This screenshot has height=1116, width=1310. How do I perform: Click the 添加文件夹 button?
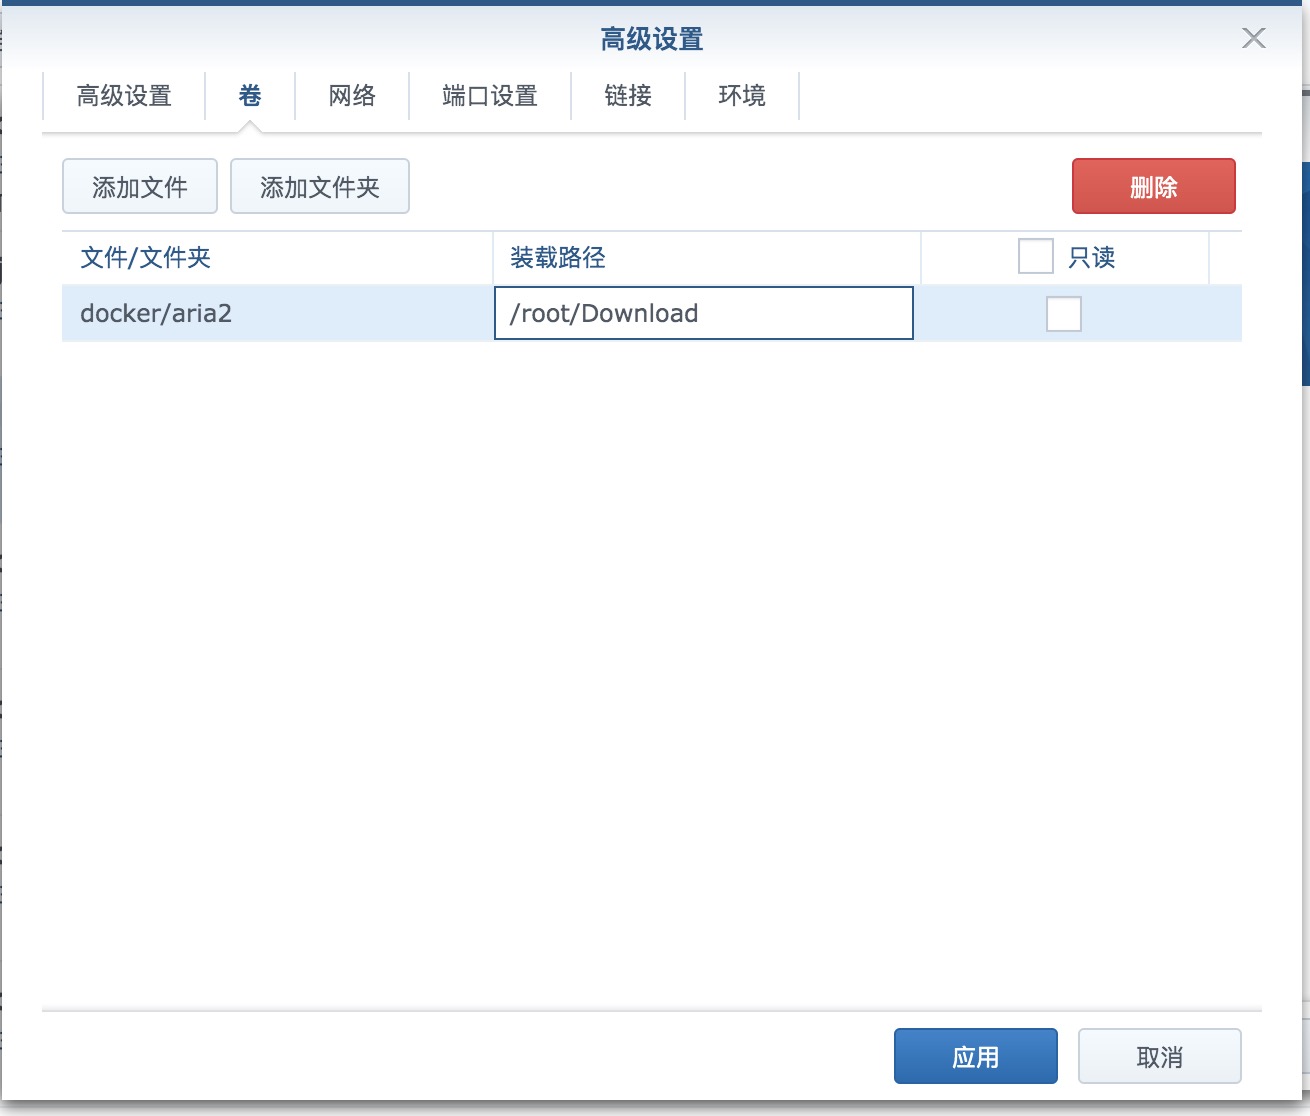(320, 186)
